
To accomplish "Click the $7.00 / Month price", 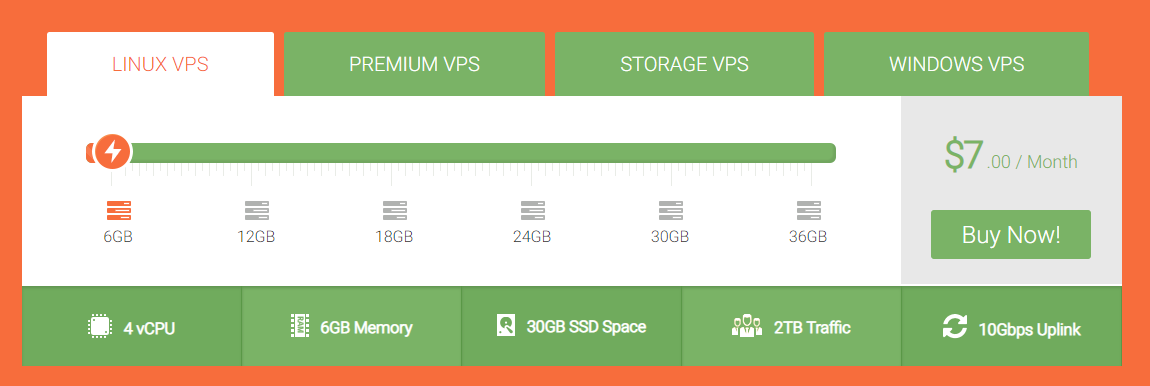I will [x=1011, y=156].
